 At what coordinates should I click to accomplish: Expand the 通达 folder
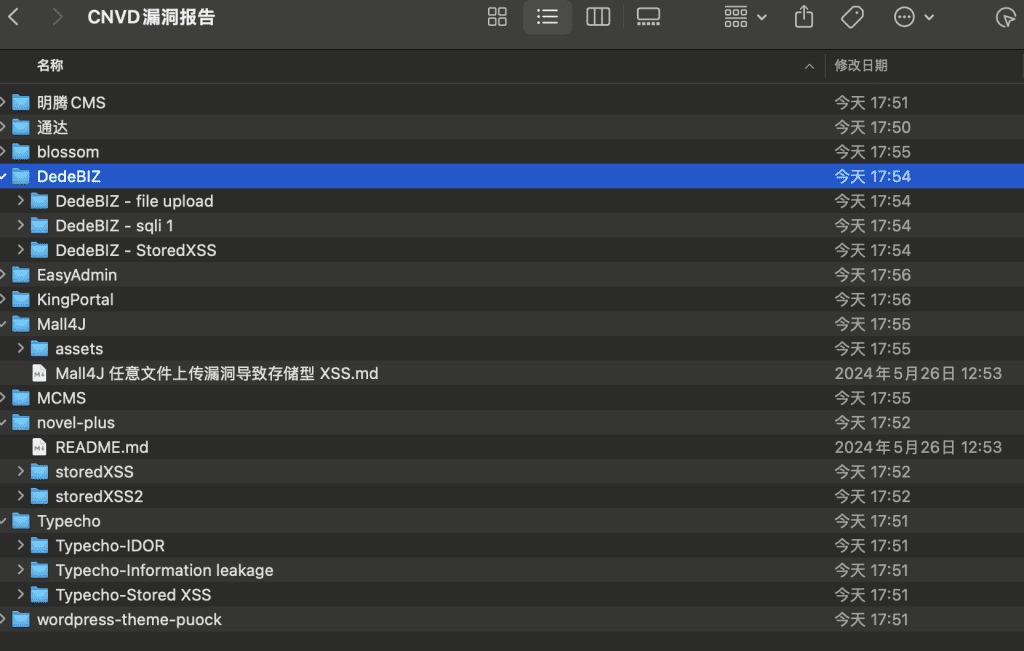3,127
